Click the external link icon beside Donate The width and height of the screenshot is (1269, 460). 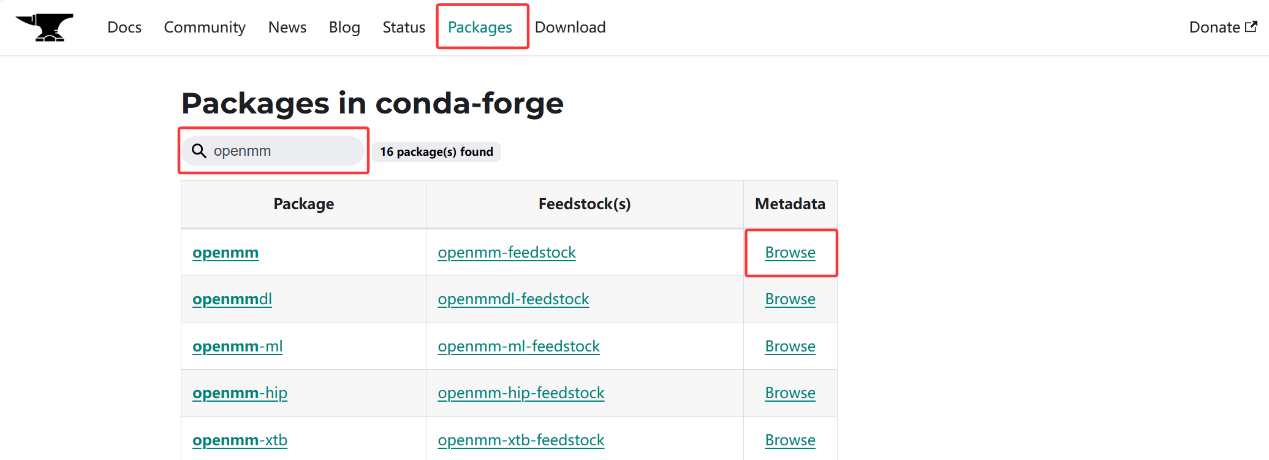(x=1251, y=27)
